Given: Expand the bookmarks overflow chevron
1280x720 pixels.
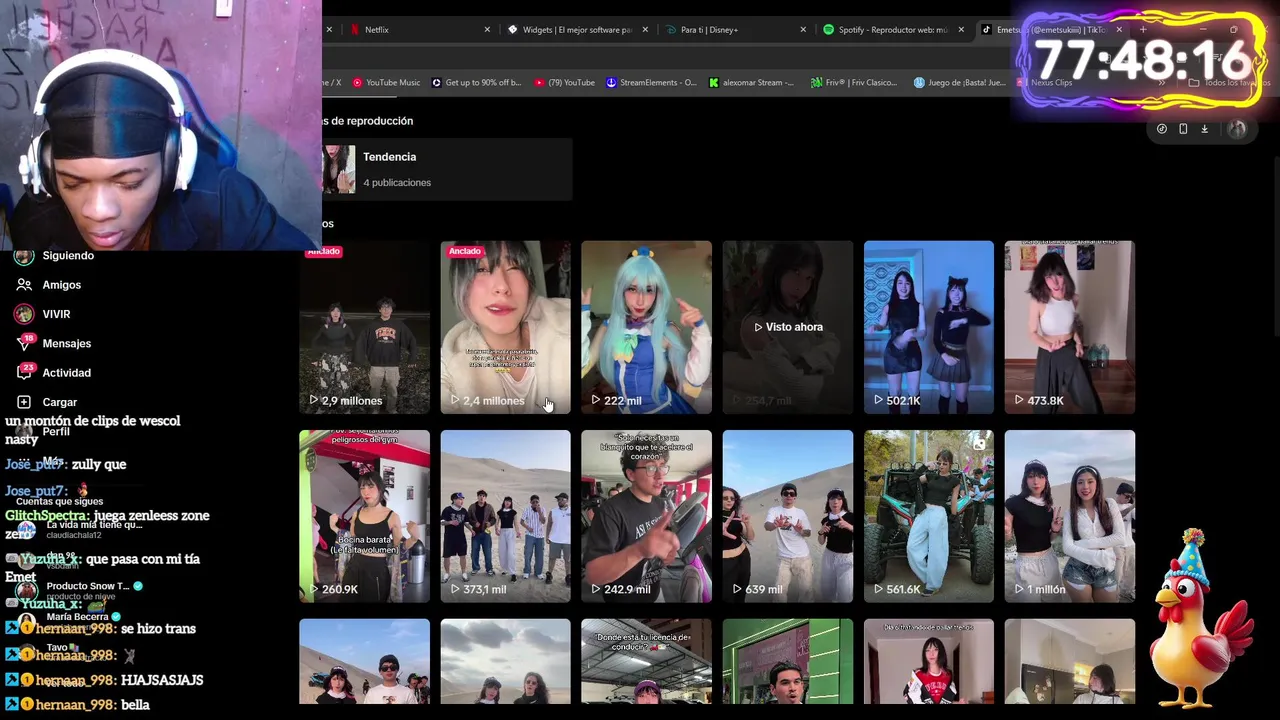Looking at the screenshot, I should [1162, 83].
